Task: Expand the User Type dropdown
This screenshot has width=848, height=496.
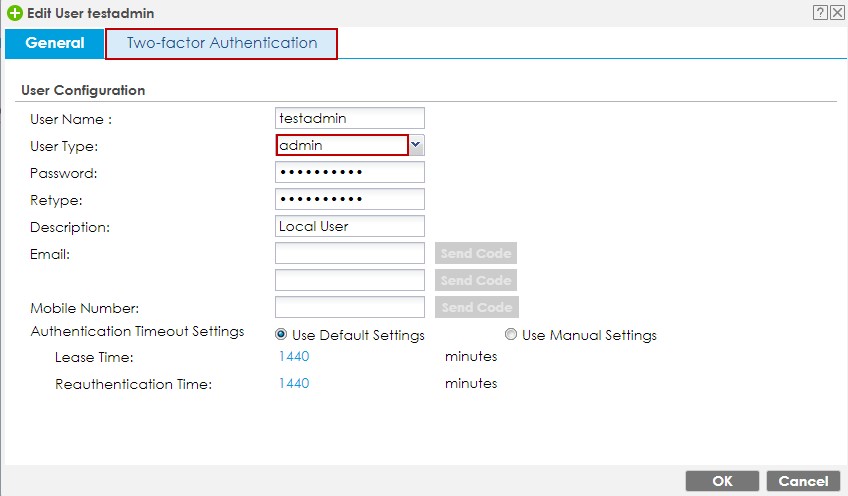Action: [416, 146]
